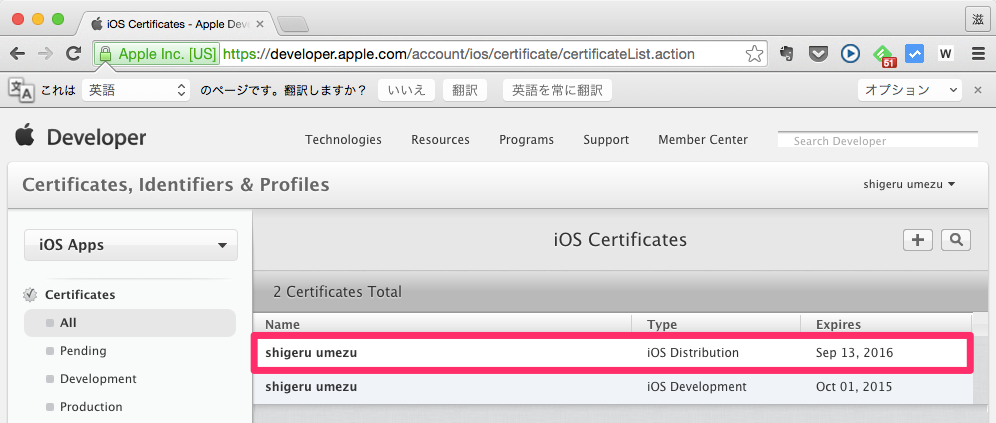This screenshot has width=996, height=423.
Task: Open the shigeru umezu iOS Development certificate row
Action: [x=613, y=386]
